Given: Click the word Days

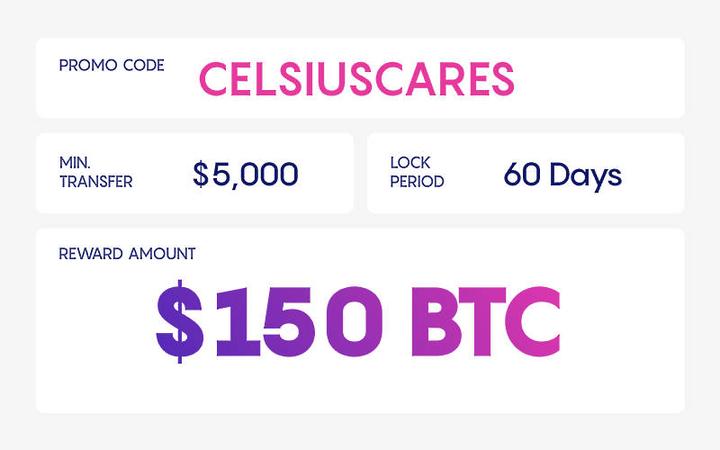Looking at the screenshot, I should (x=586, y=176).
